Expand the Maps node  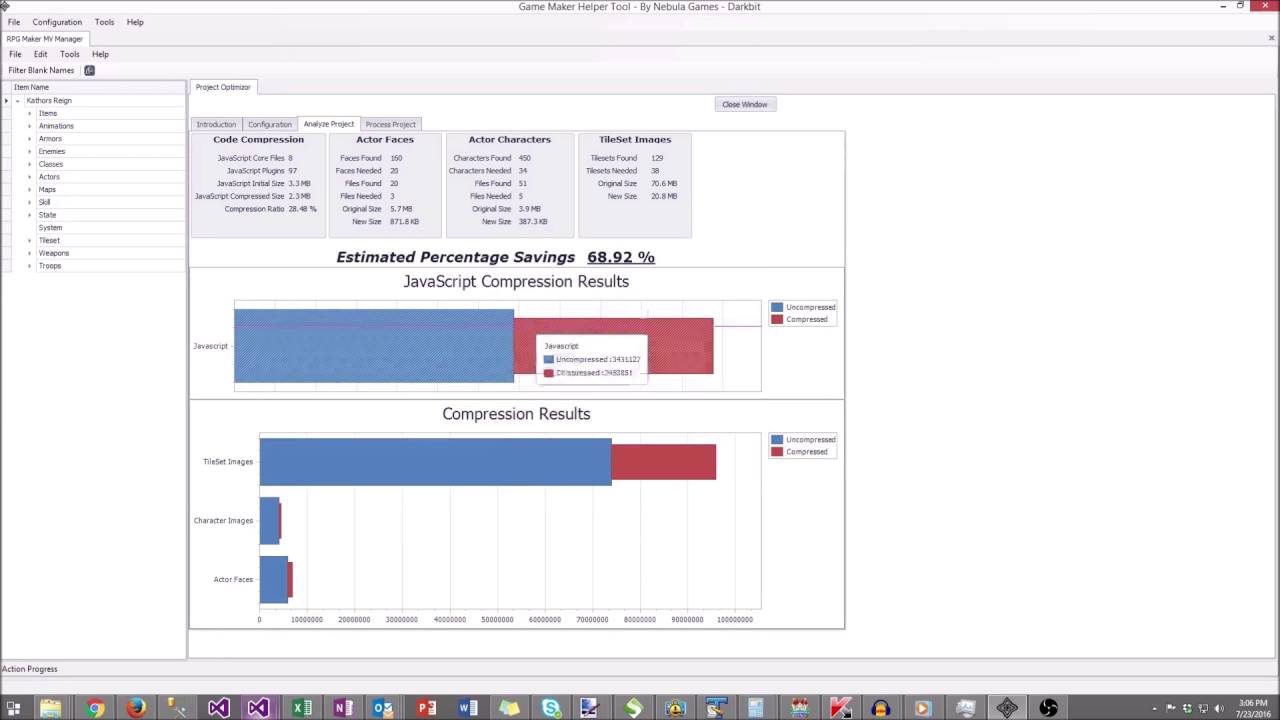[x=30, y=189]
